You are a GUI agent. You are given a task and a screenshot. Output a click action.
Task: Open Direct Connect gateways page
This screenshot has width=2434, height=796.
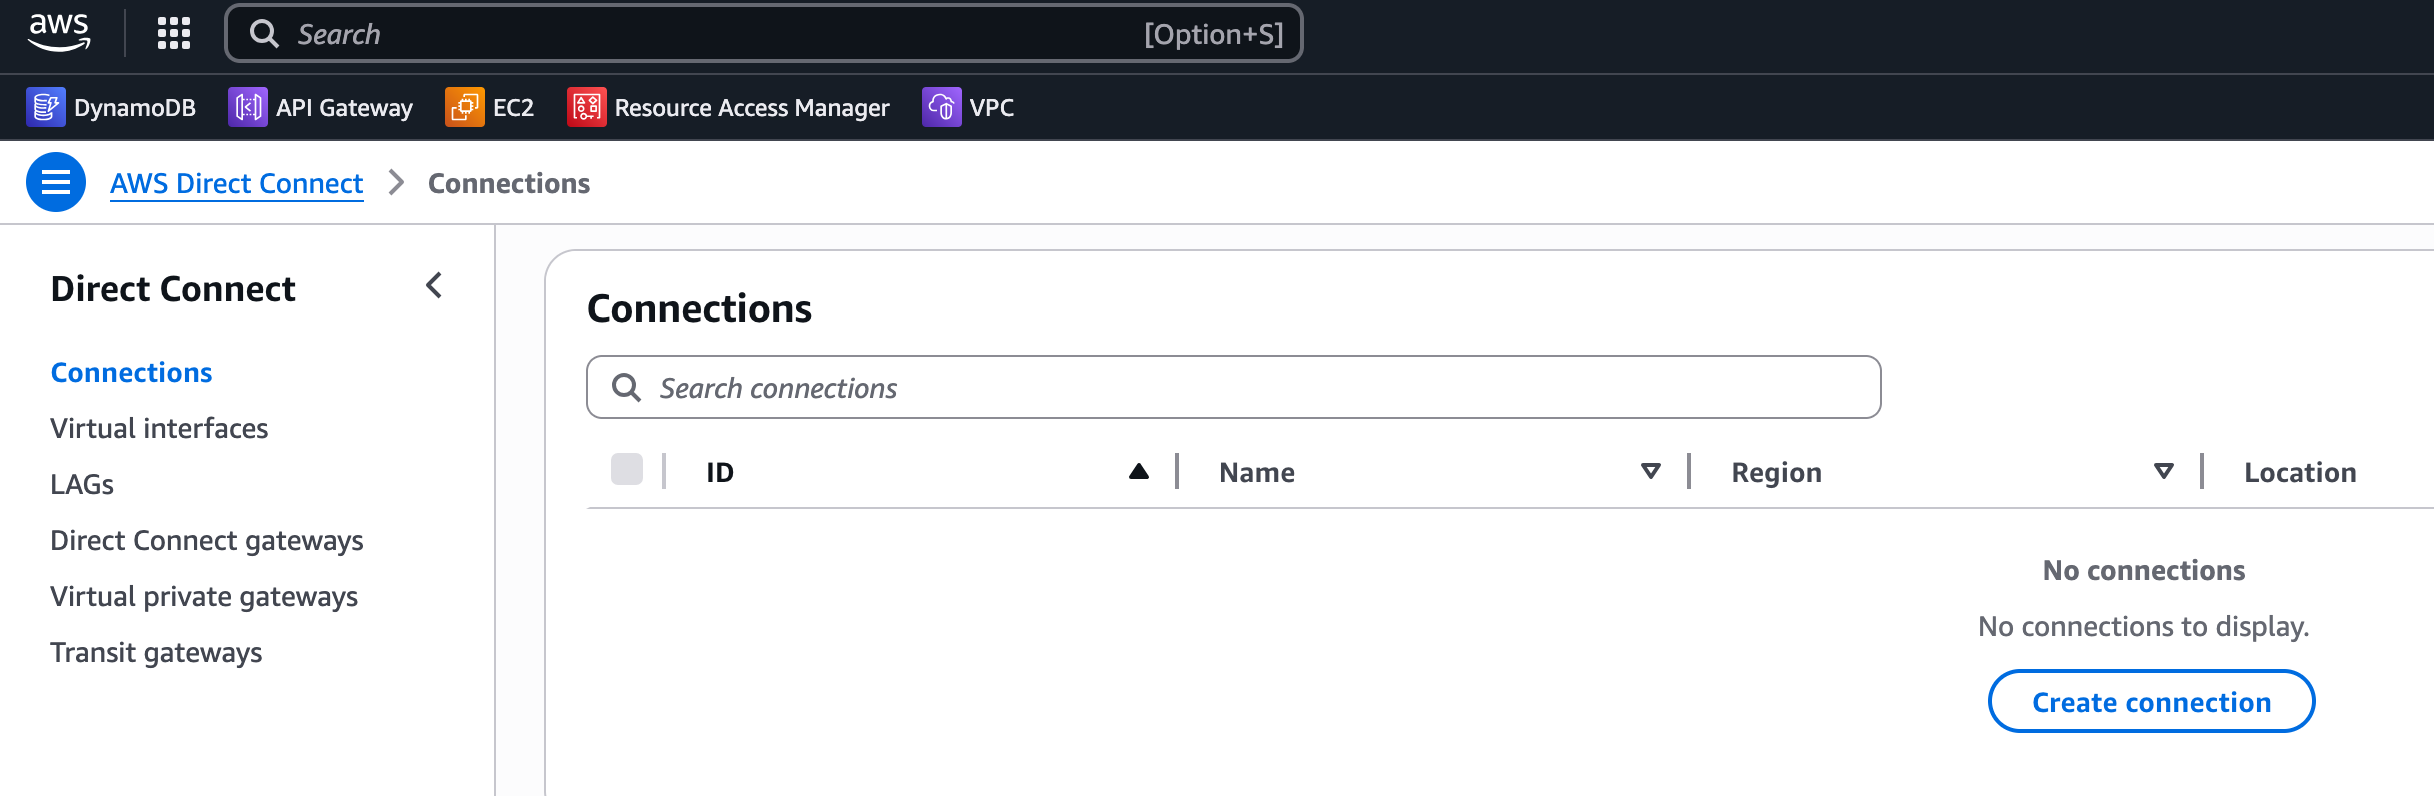tap(207, 540)
